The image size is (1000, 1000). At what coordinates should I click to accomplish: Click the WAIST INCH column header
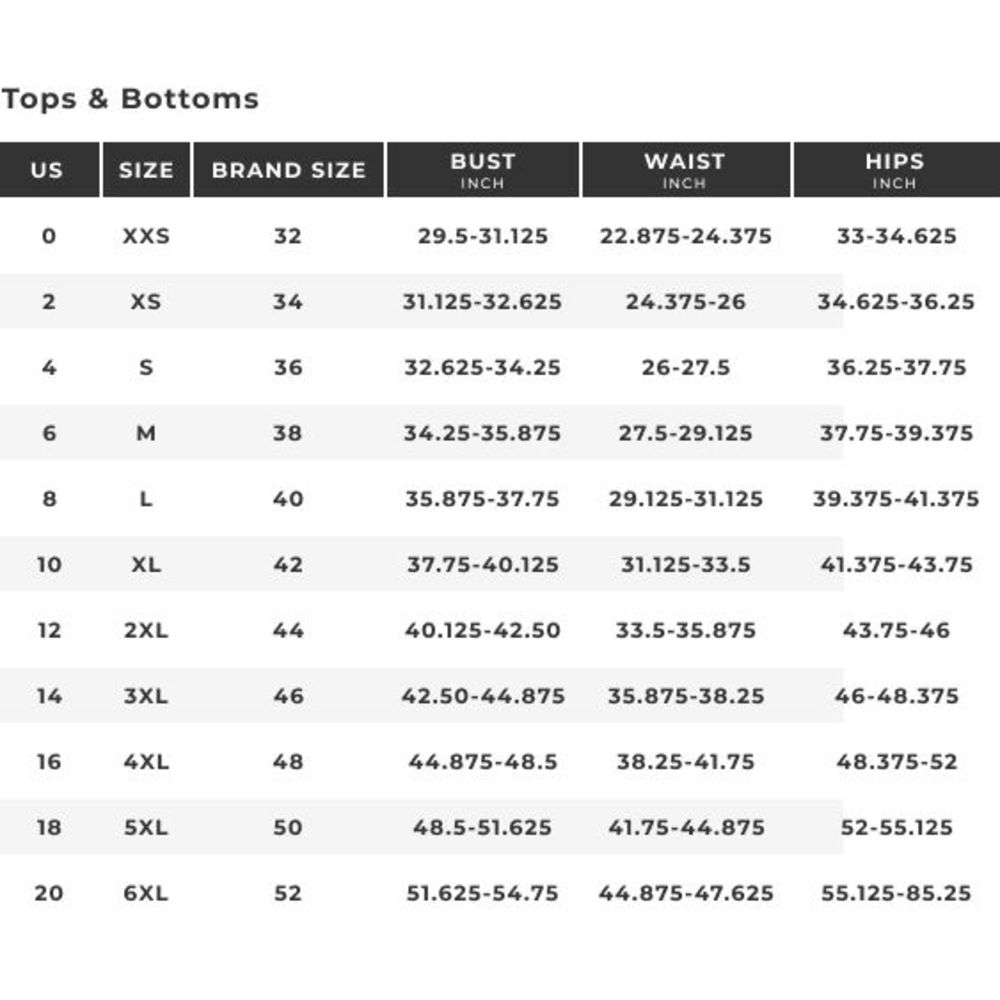point(686,170)
